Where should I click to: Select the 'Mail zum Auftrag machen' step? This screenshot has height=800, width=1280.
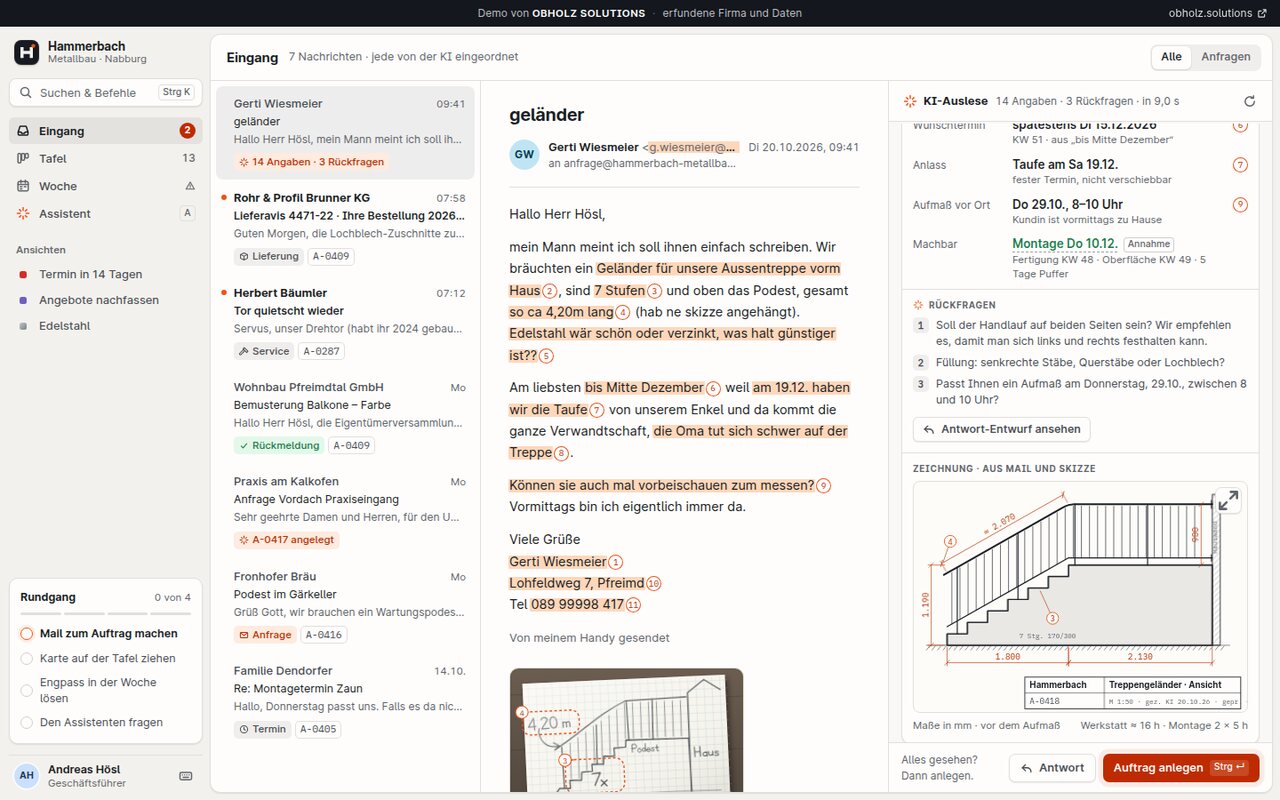tap(106, 633)
